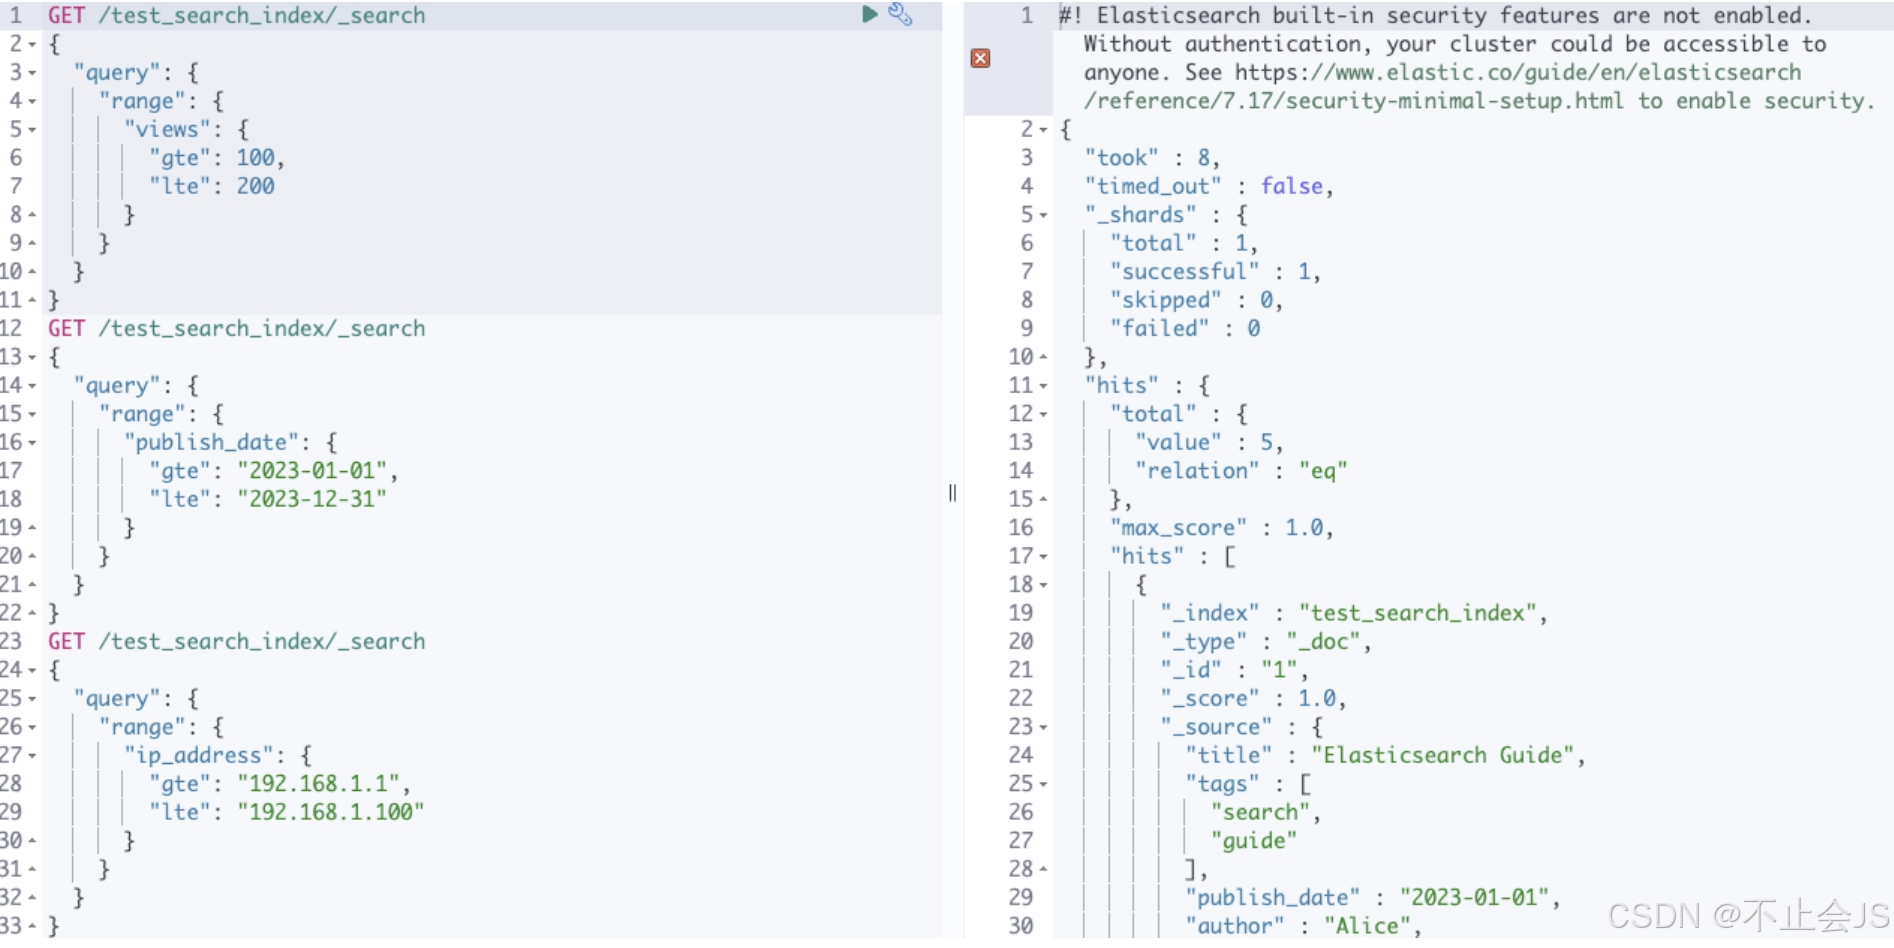The height and width of the screenshot is (948, 1894).
Task: Click the "_index" : "test_search_index" line
Action: pos(1354,613)
